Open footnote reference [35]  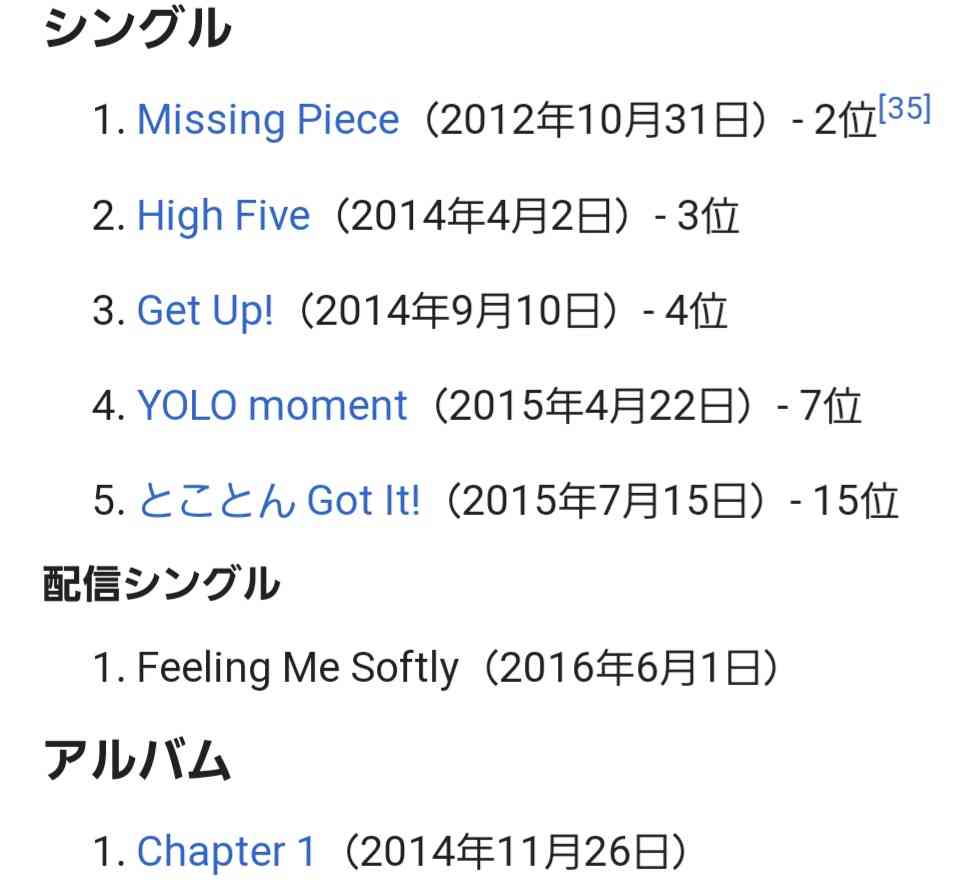pyautogui.click(x=904, y=108)
